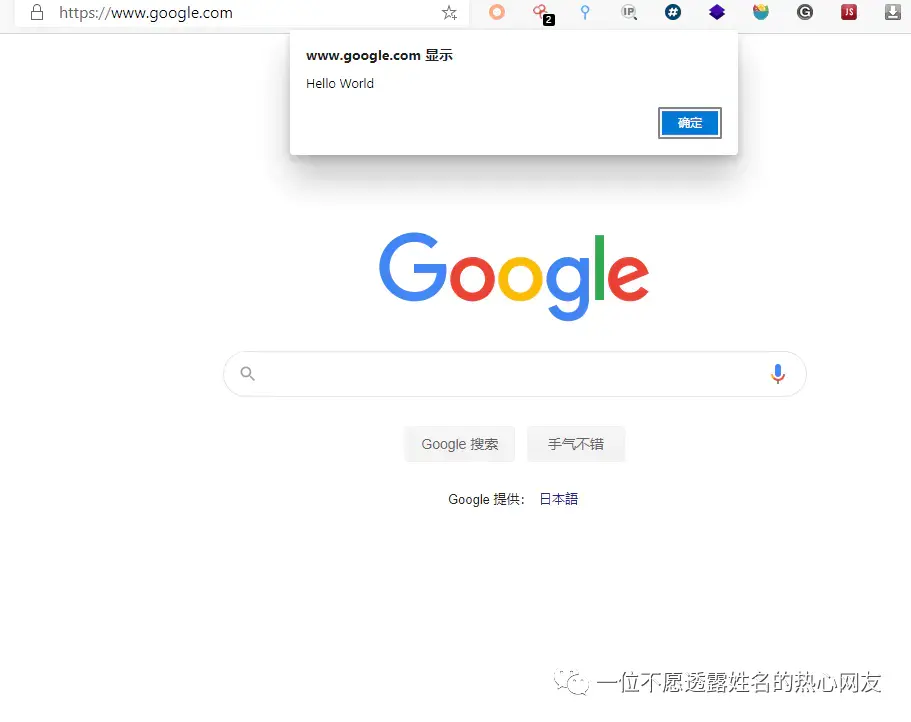
Task: Click the 手气不错 lucky button
Action: coord(576,444)
